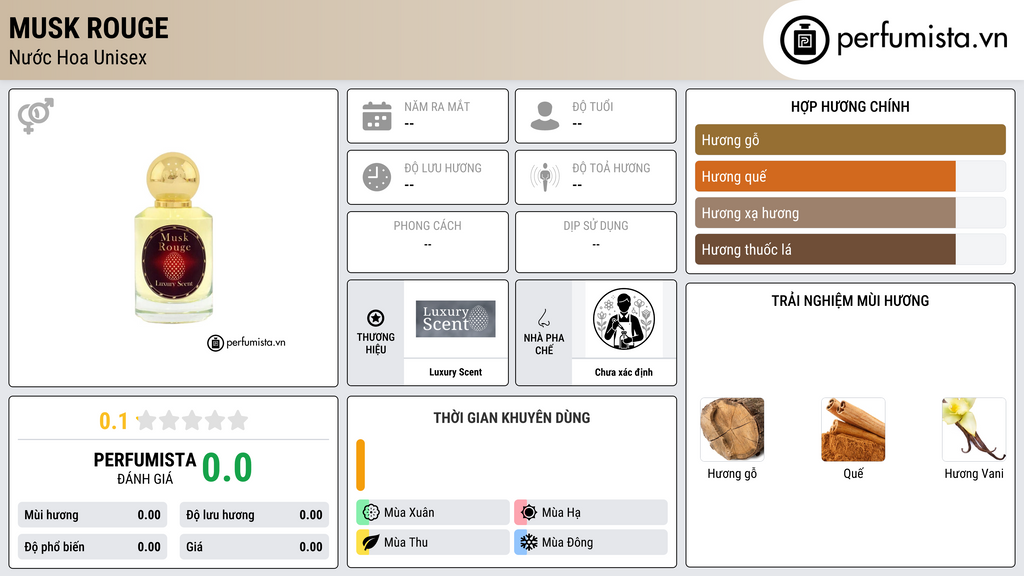Click the calendar icon for Năm ra mắt

click(377, 116)
